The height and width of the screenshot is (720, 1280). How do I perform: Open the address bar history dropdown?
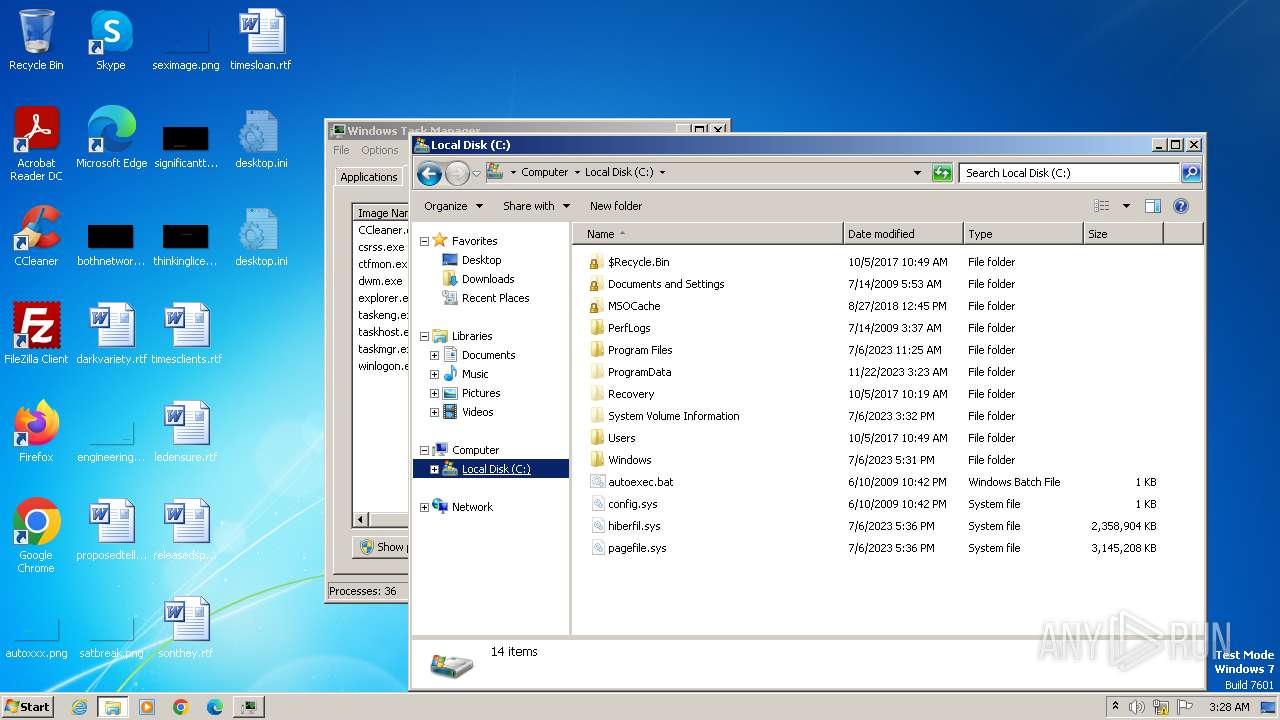[x=917, y=172]
